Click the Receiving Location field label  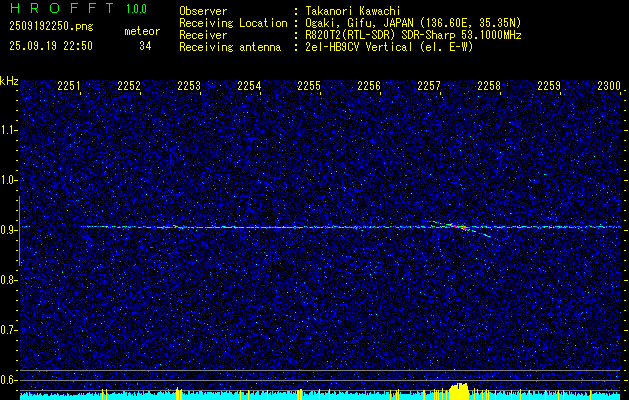tap(233, 23)
